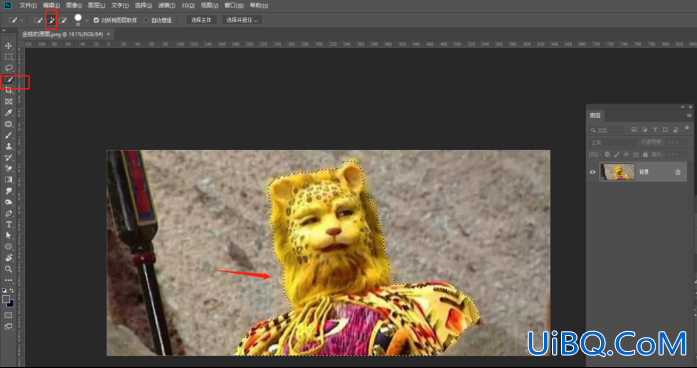Open the 文件 (File) menu
This screenshot has width=697, height=368.
(28, 5)
